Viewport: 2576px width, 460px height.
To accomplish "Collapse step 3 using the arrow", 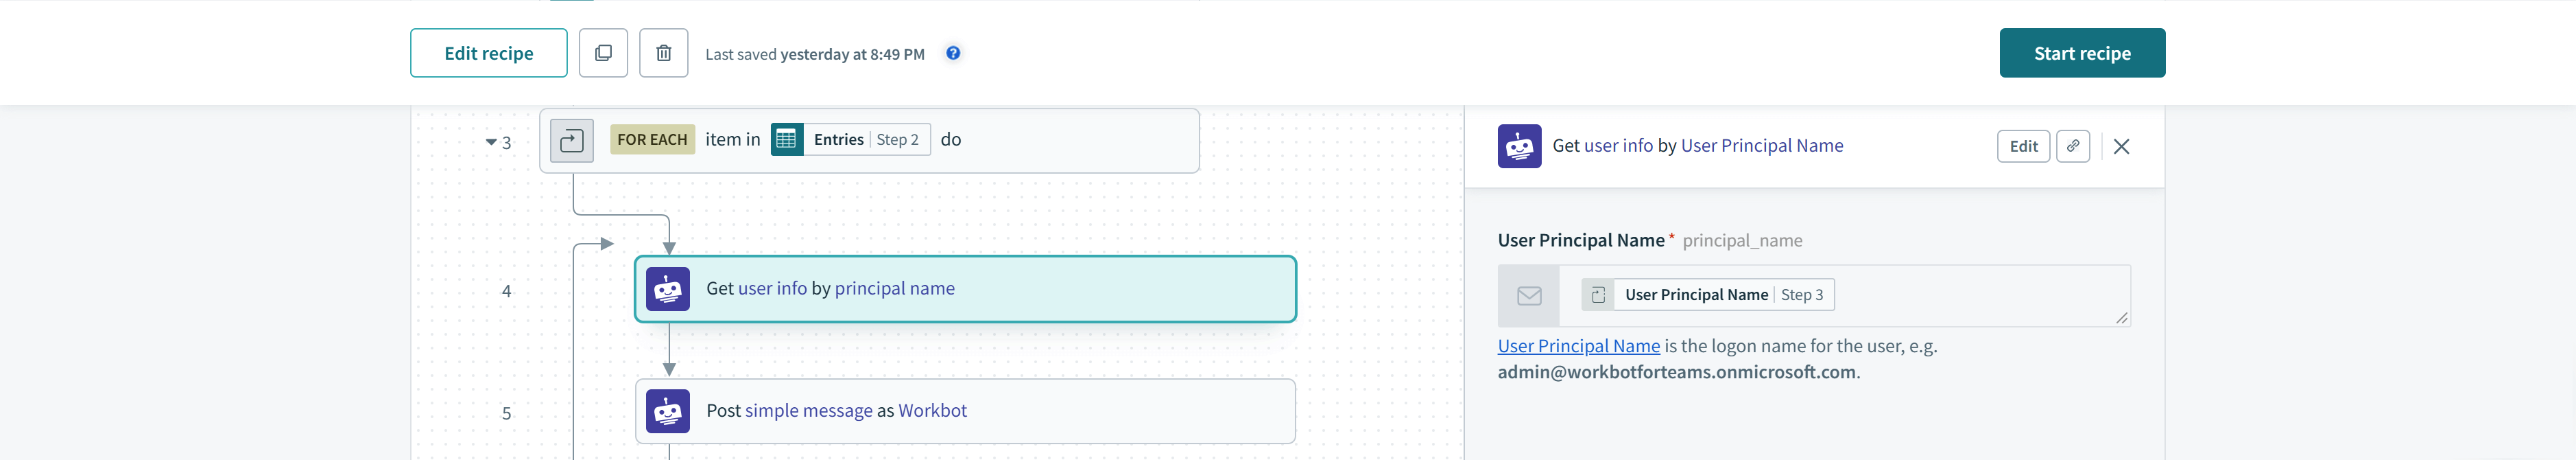I will click(x=491, y=142).
